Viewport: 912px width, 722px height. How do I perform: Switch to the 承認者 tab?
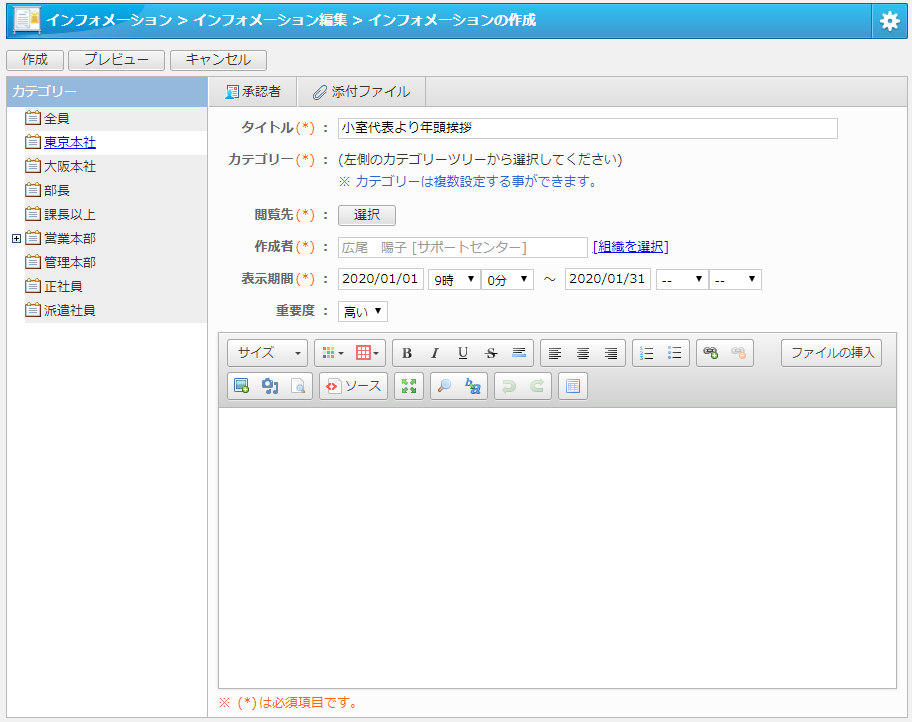tap(253, 92)
